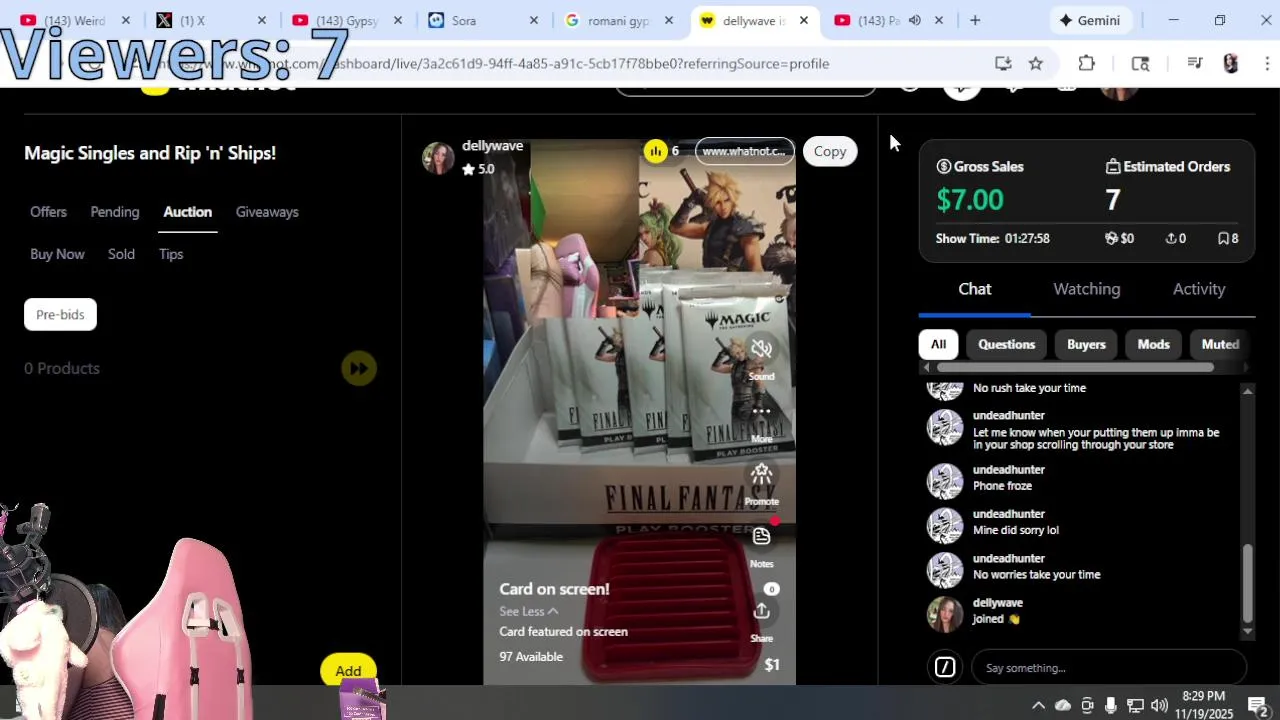The width and height of the screenshot is (1280, 720).
Task: Click the chat vertical scrollbar thumb
Action: tap(1247, 584)
